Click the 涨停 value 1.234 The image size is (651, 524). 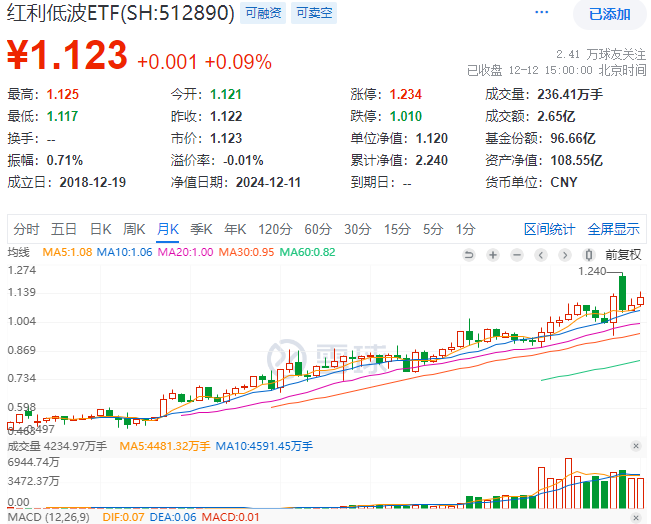pyautogui.click(x=406, y=94)
